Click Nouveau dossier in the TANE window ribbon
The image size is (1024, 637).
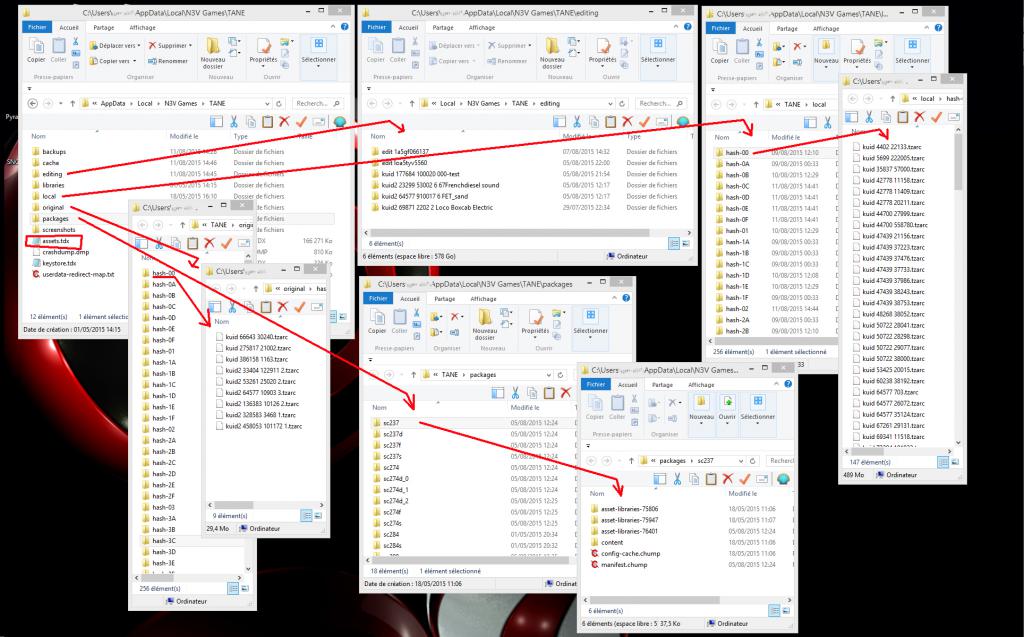[213, 53]
